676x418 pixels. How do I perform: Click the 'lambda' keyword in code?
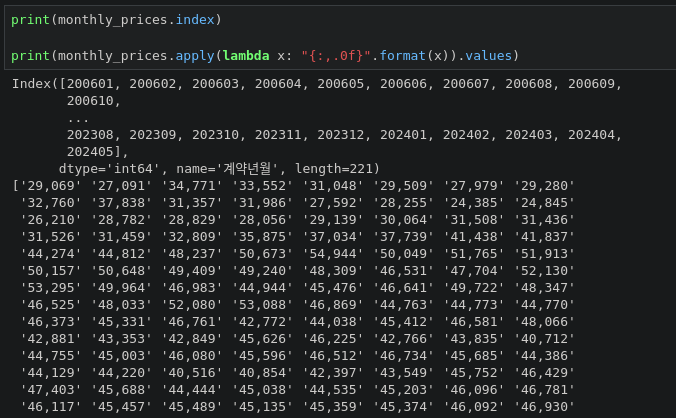pos(246,56)
